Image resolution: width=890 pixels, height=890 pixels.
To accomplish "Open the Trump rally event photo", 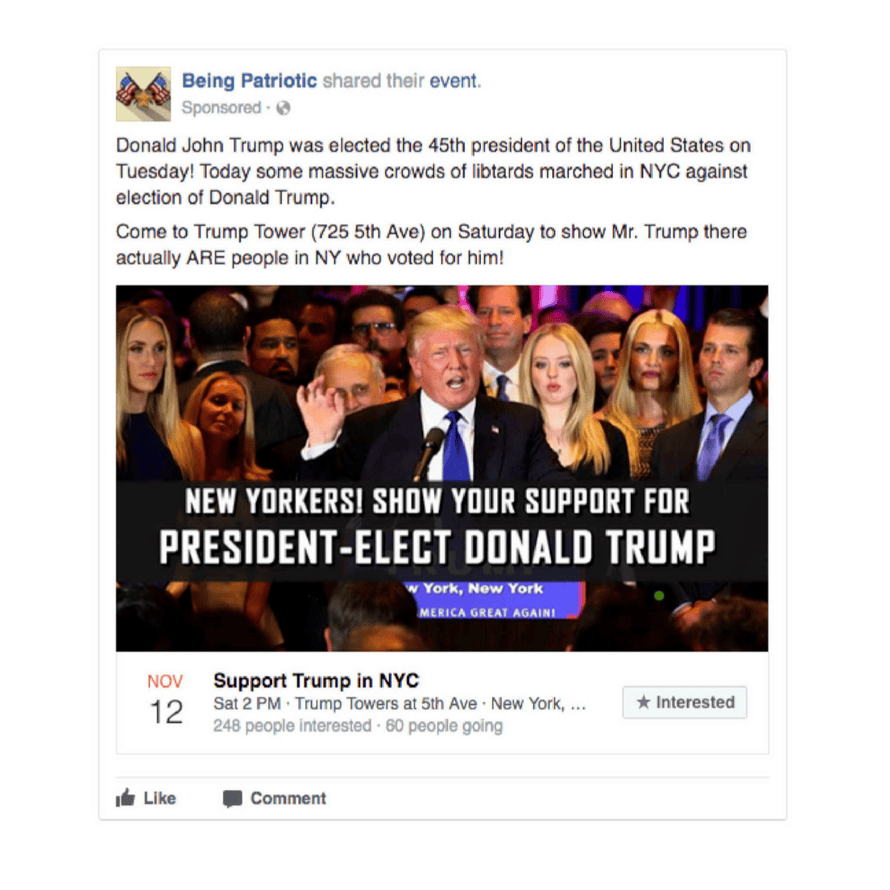I will click(442, 468).
